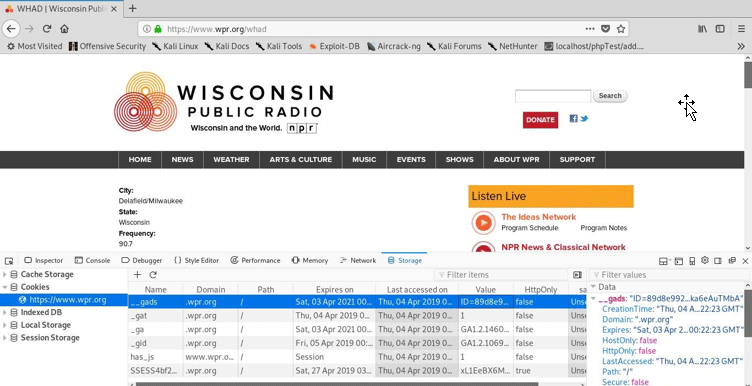The image size is (752, 386).
Task: Go back to previous page
Action: (x=11, y=29)
